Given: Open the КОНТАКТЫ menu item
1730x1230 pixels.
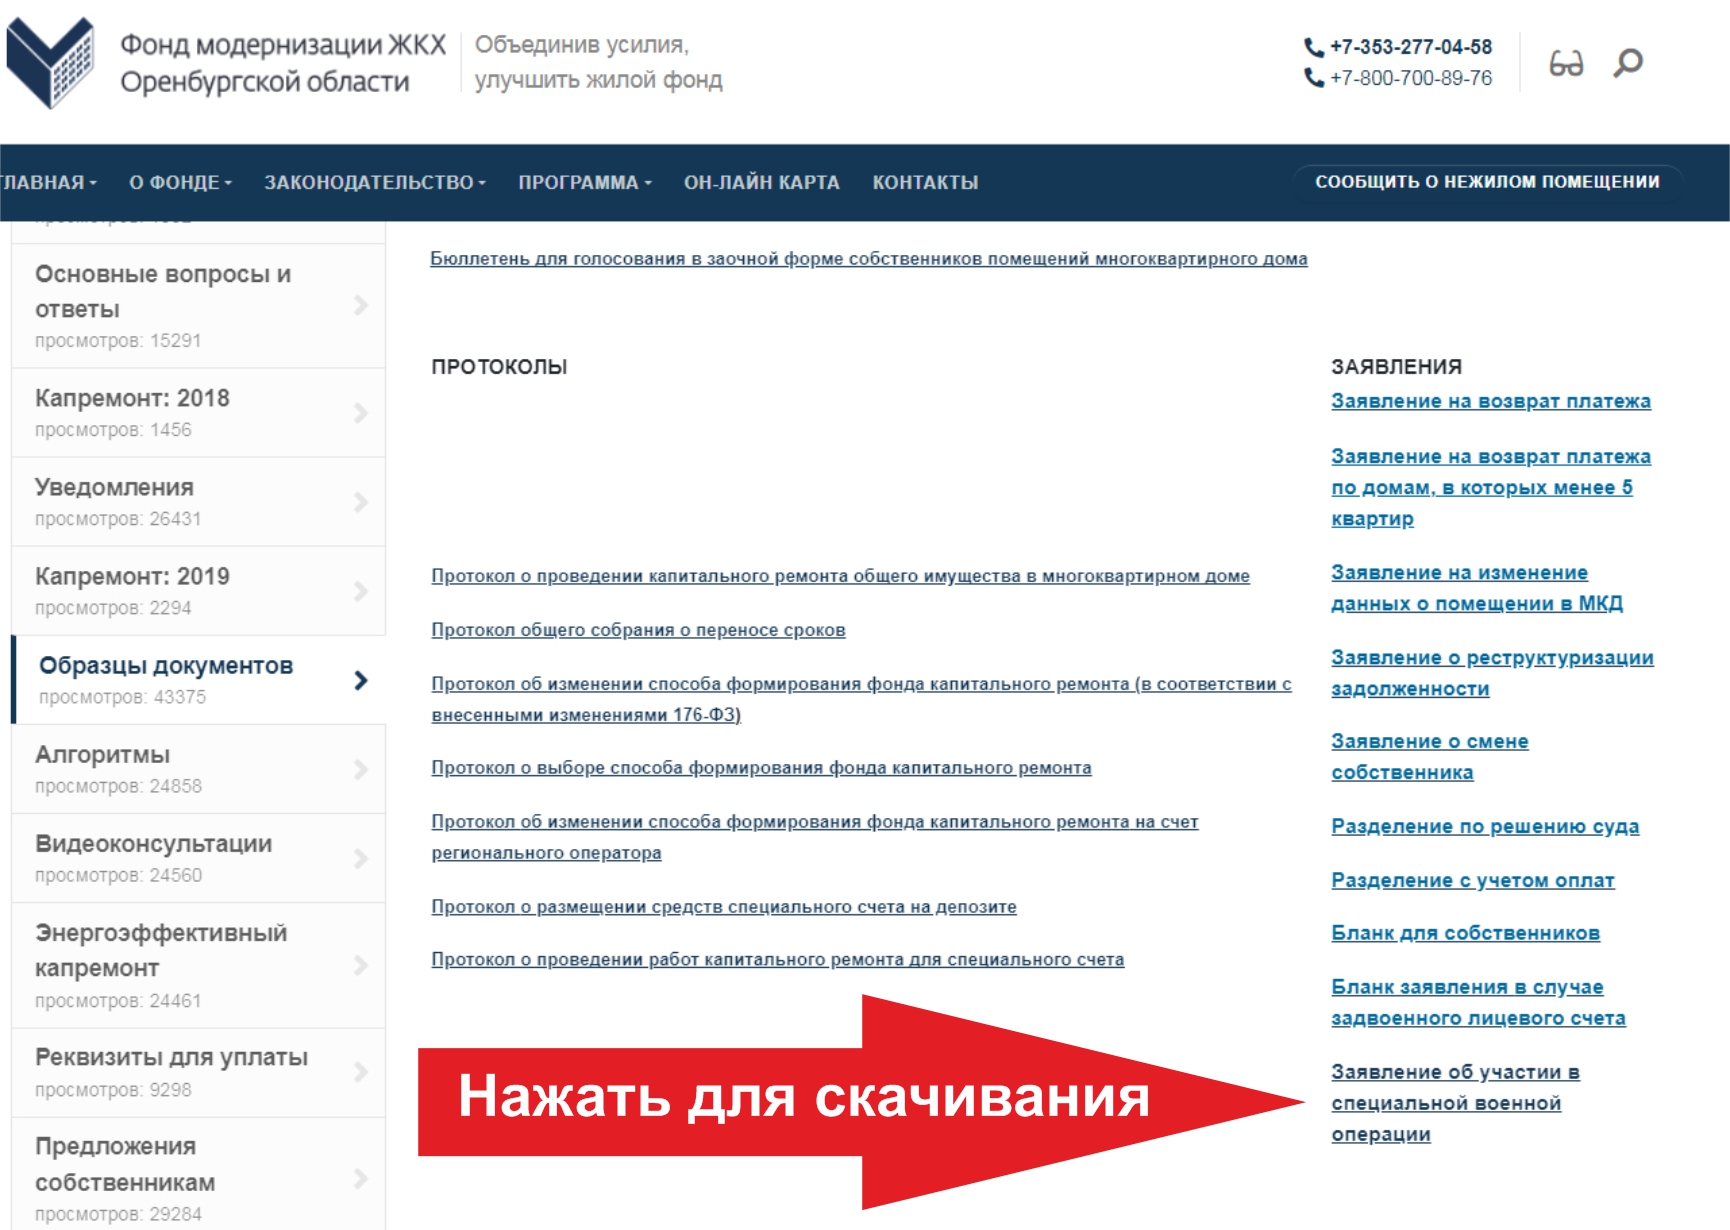Looking at the screenshot, I should tap(925, 182).
